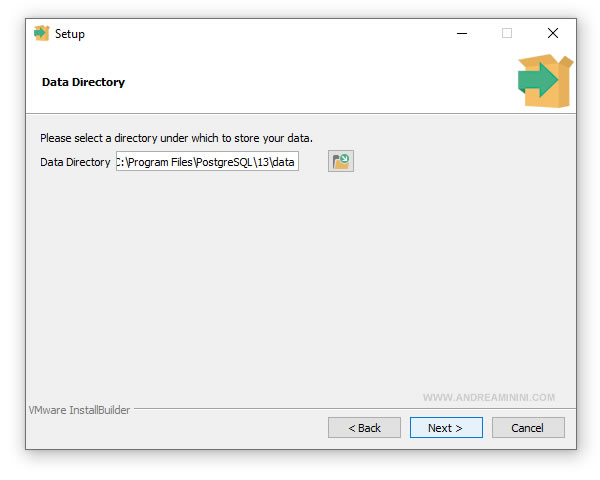This screenshot has width=600, height=480.
Task: Click the VMware InstallBuilder footer label
Action: pyautogui.click(x=79, y=410)
